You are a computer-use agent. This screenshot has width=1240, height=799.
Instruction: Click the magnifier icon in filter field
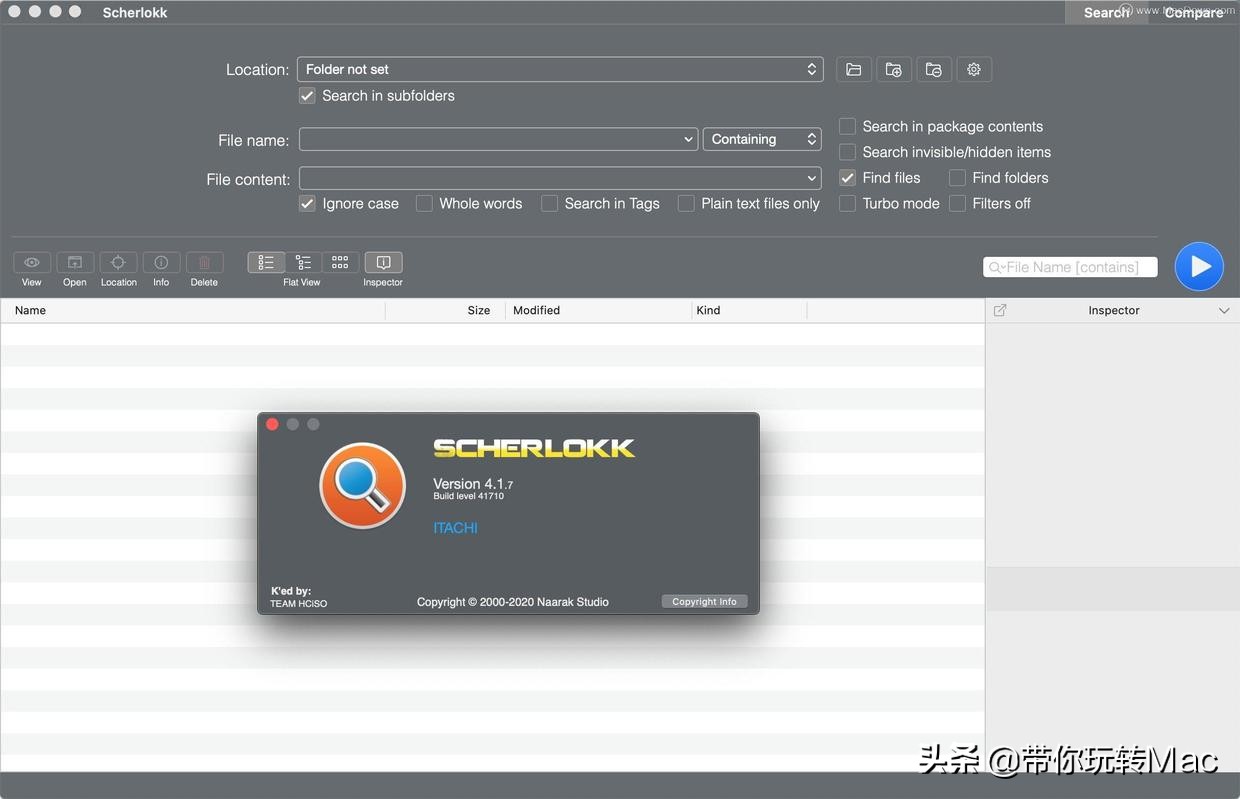pos(996,267)
